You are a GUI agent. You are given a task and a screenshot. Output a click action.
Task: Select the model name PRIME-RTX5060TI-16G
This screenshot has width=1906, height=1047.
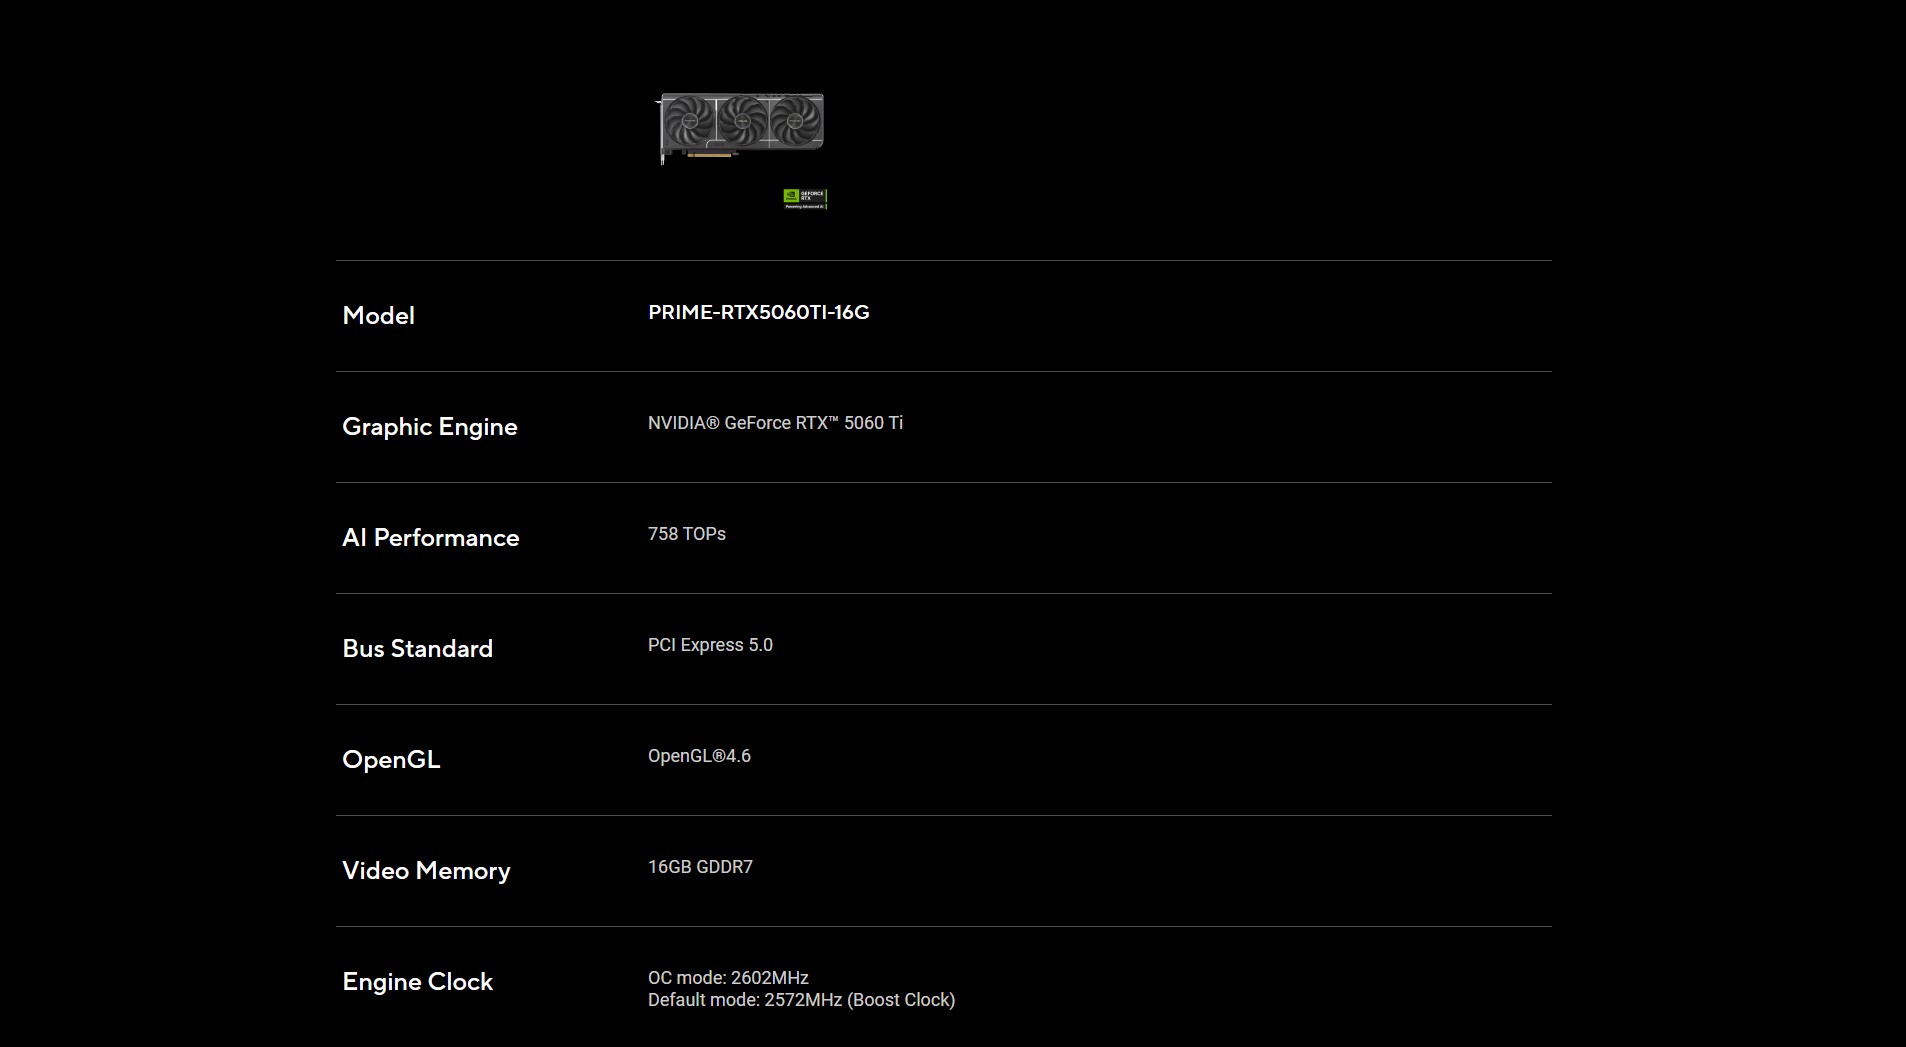click(759, 312)
